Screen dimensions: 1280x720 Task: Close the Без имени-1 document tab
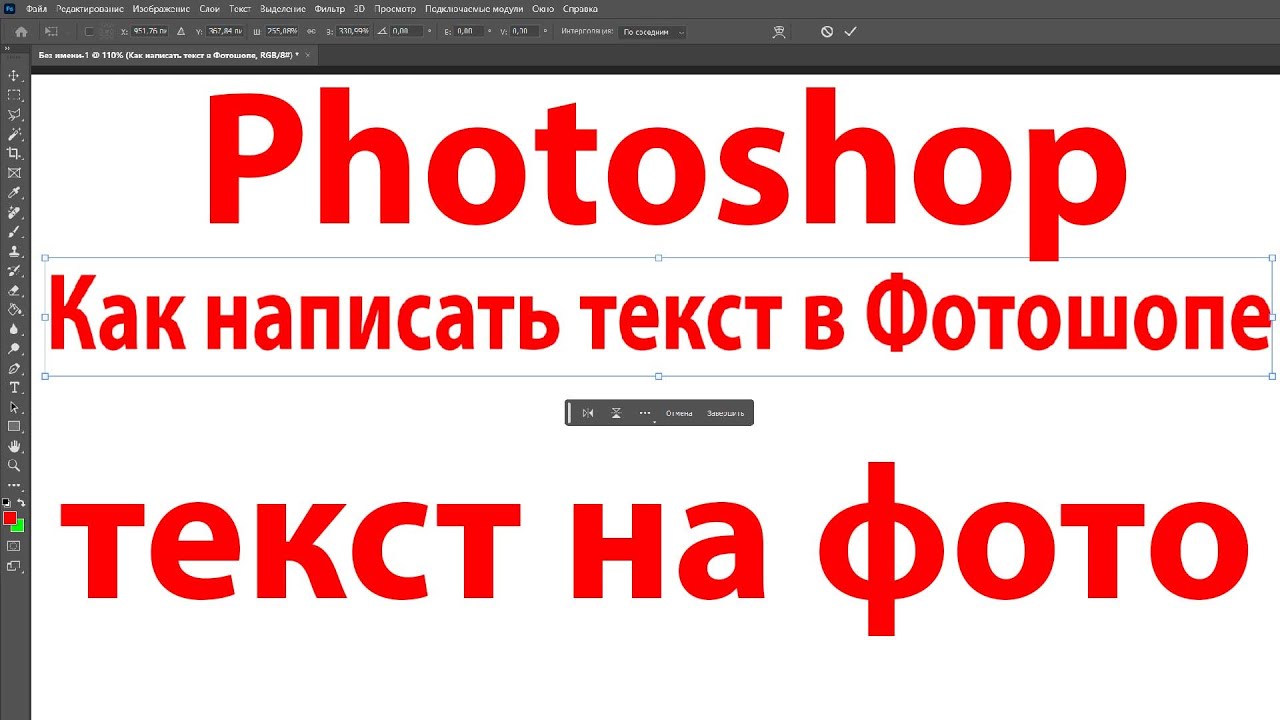tap(308, 54)
